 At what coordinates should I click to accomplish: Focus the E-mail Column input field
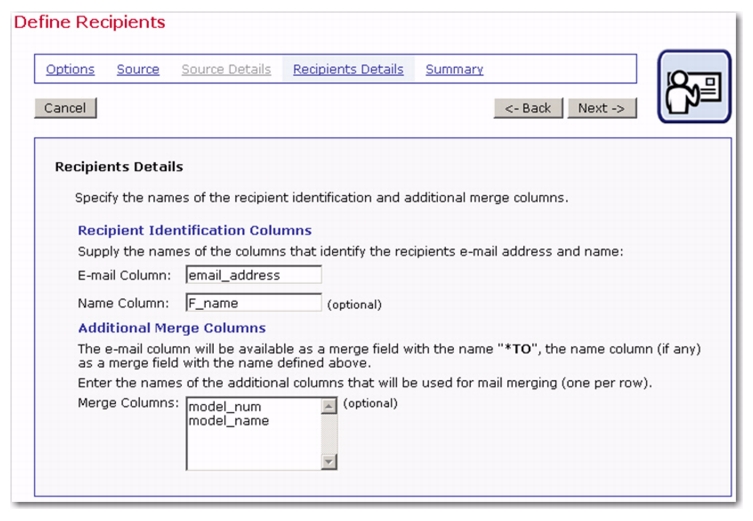[253, 275]
